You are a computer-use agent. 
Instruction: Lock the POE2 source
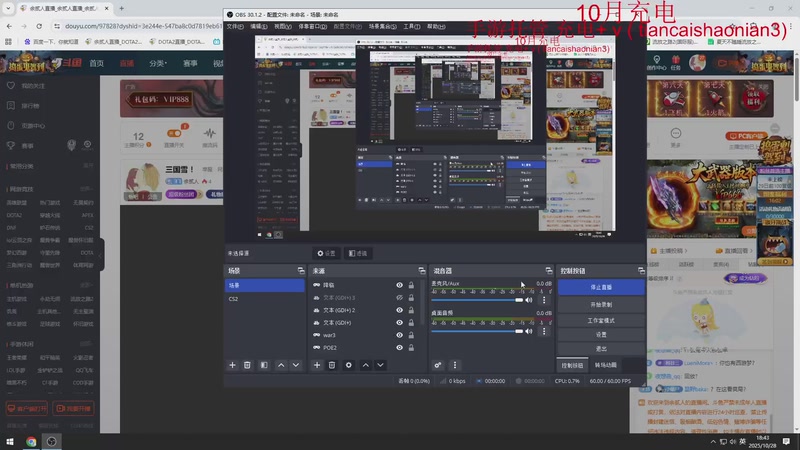tap(411, 347)
